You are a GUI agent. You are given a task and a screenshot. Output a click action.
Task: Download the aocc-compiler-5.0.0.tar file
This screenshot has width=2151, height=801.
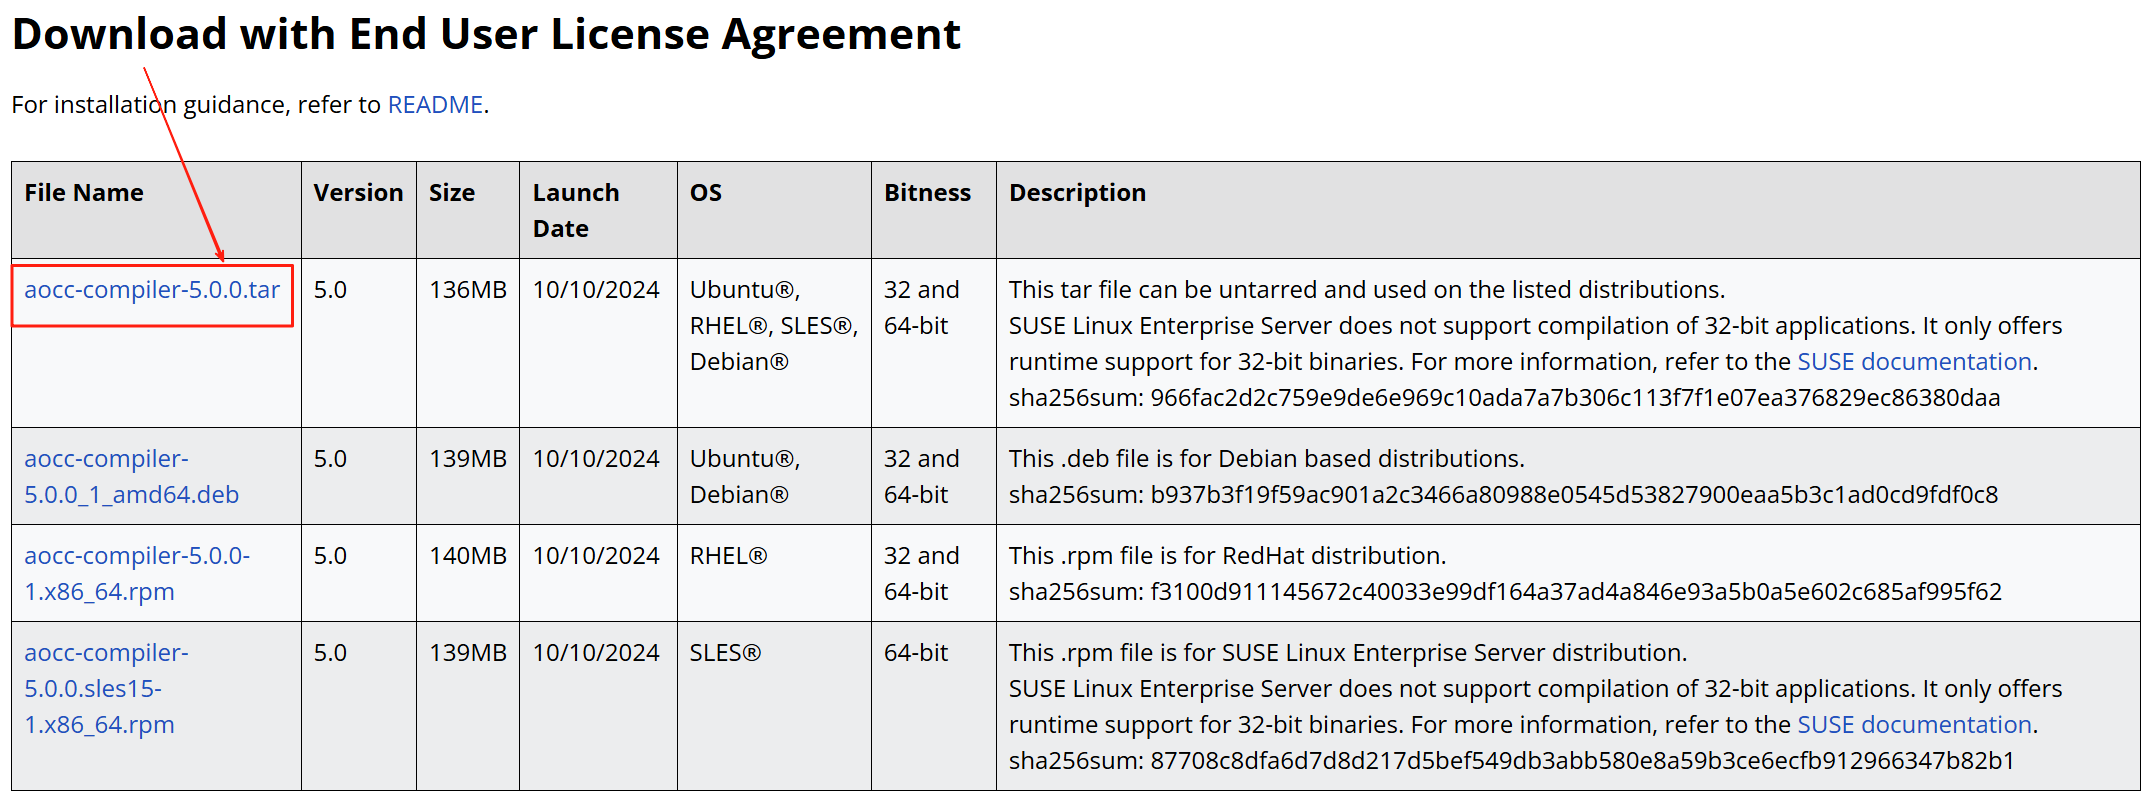[x=152, y=290]
